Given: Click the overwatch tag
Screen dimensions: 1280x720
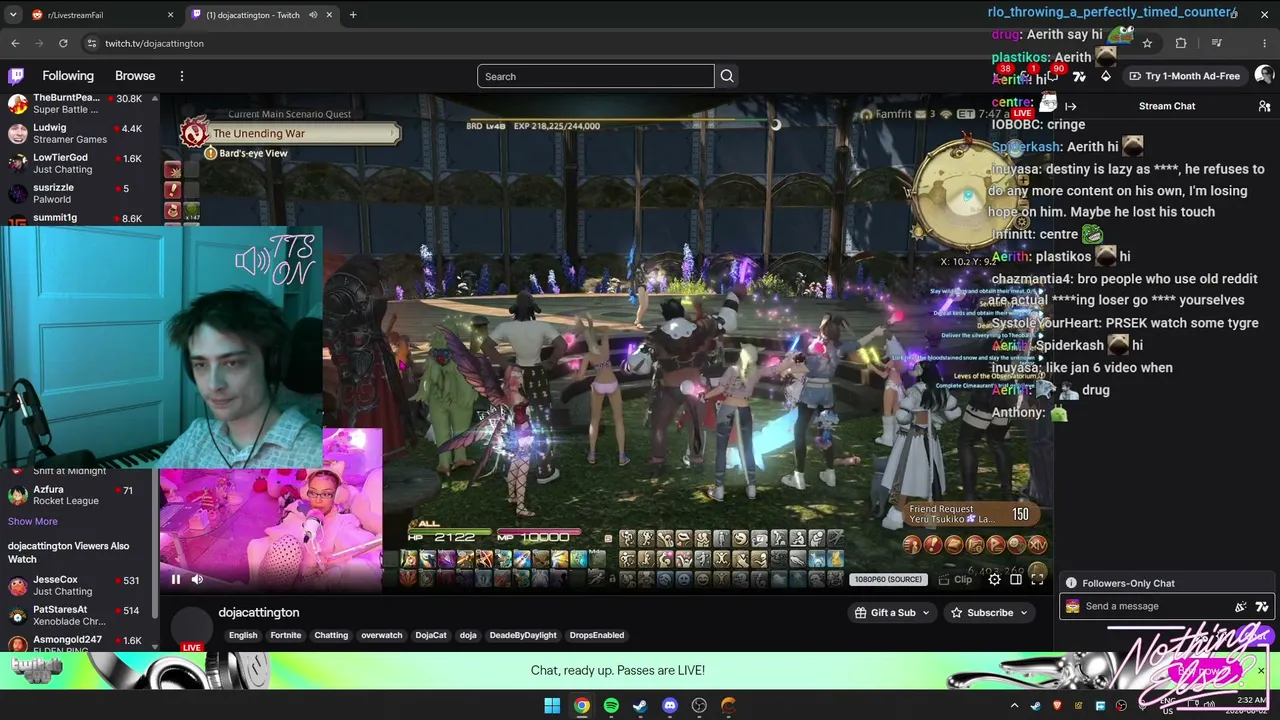Looking at the screenshot, I should (382, 635).
